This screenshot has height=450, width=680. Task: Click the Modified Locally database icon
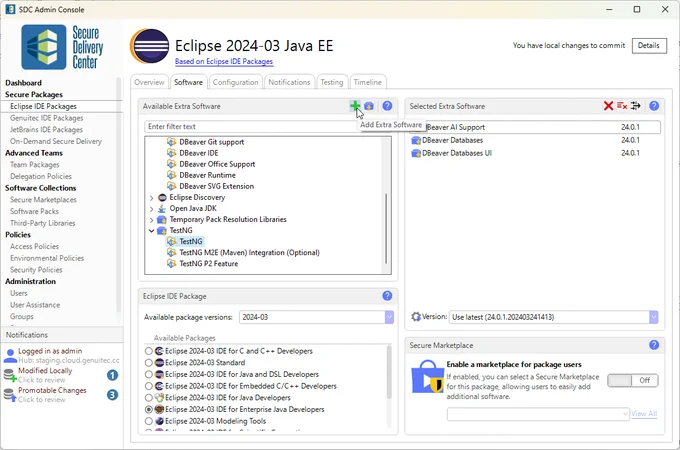tap(10, 375)
